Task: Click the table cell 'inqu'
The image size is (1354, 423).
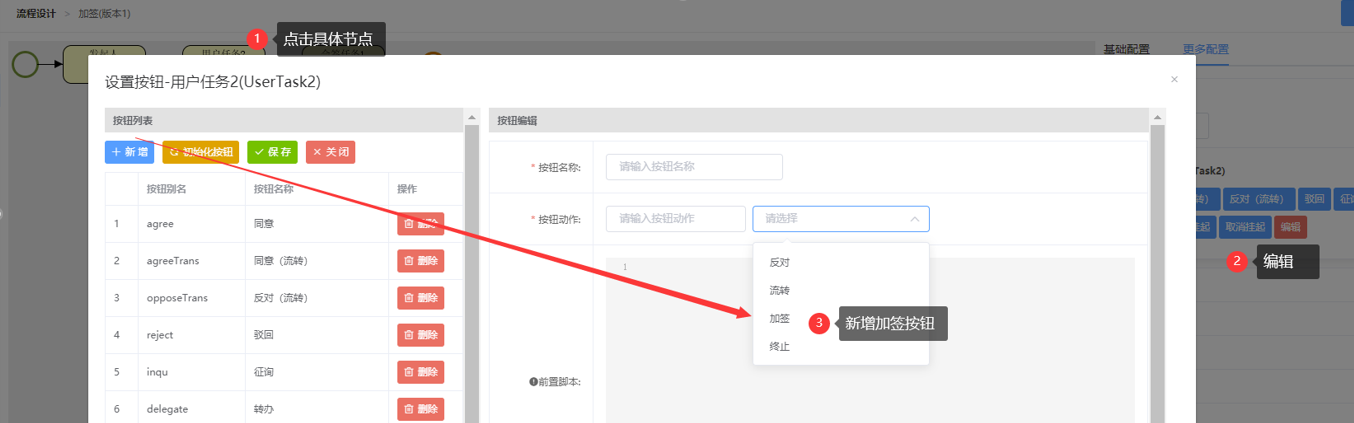Action: point(192,372)
